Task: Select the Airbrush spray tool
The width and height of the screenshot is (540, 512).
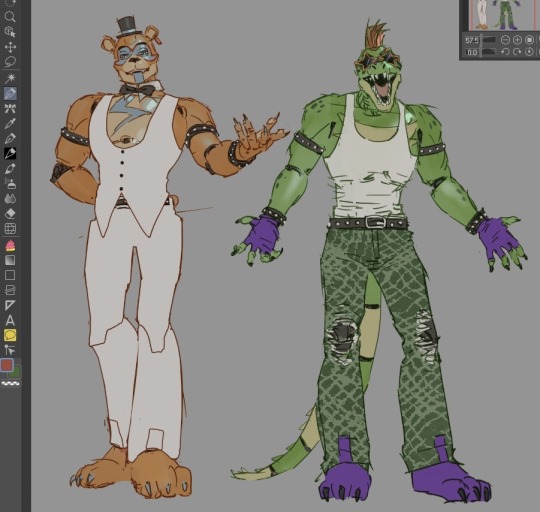Action: [x=10, y=184]
